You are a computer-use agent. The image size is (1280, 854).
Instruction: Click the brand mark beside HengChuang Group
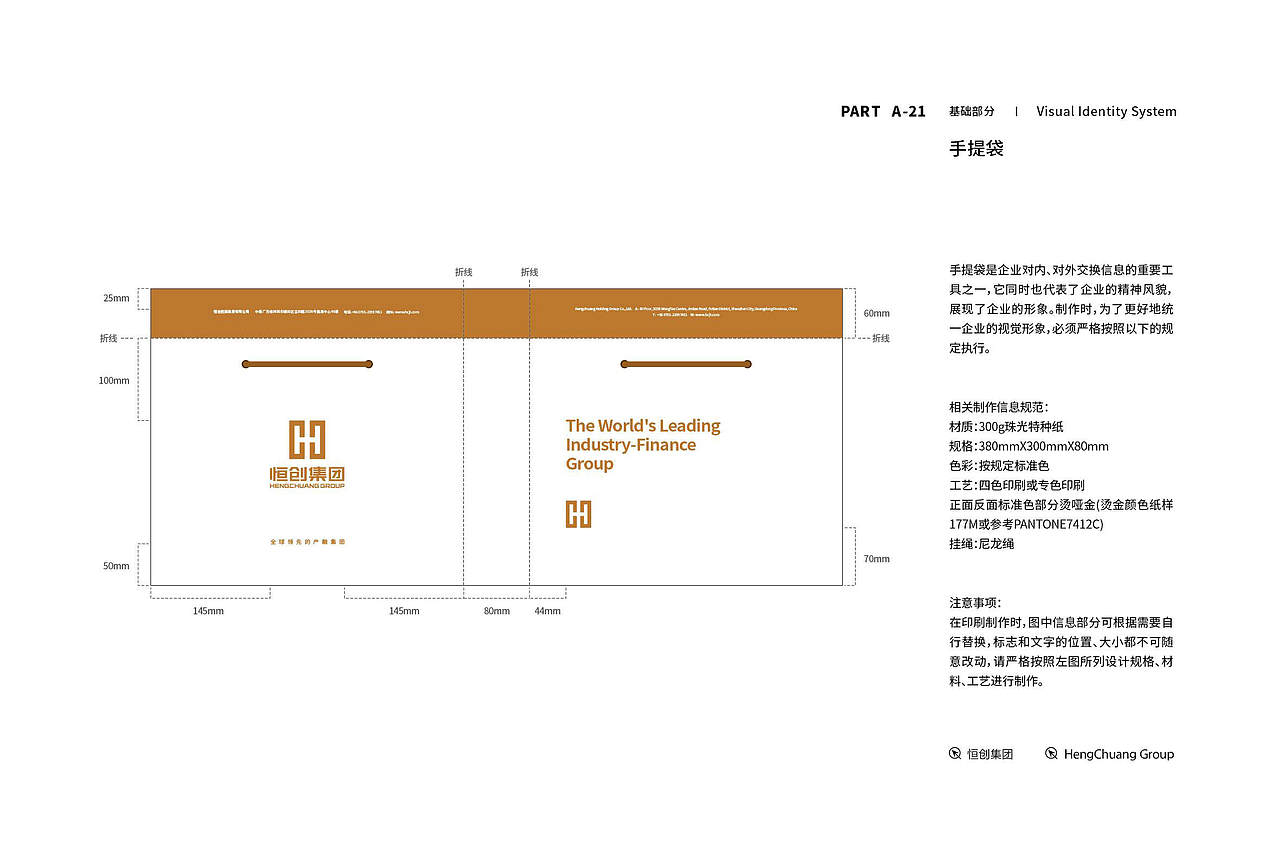point(1050,754)
